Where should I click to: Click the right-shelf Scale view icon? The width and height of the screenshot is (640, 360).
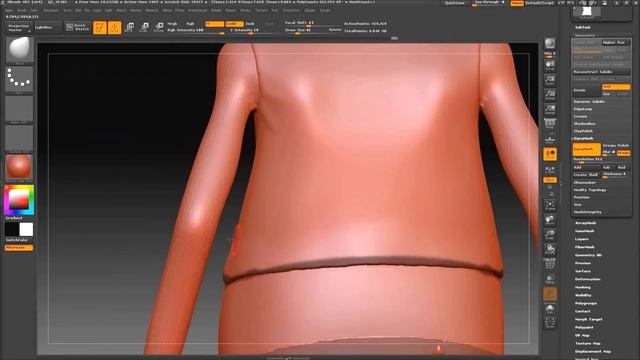(550, 235)
